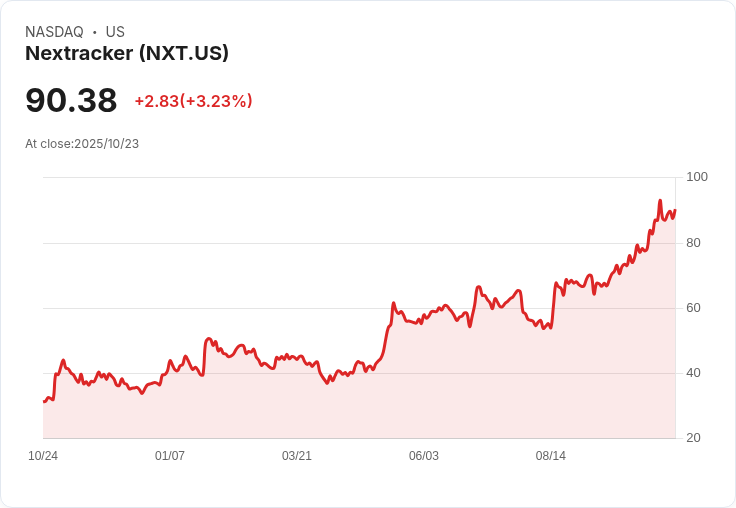The width and height of the screenshot is (736, 508).
Task: Click the 100 y-axis price label
Action: 697,177
